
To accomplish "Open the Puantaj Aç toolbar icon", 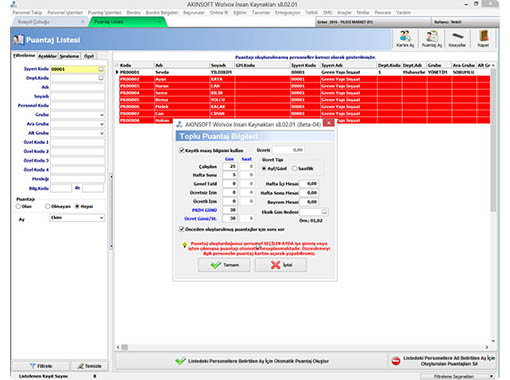I will [432, 39].
